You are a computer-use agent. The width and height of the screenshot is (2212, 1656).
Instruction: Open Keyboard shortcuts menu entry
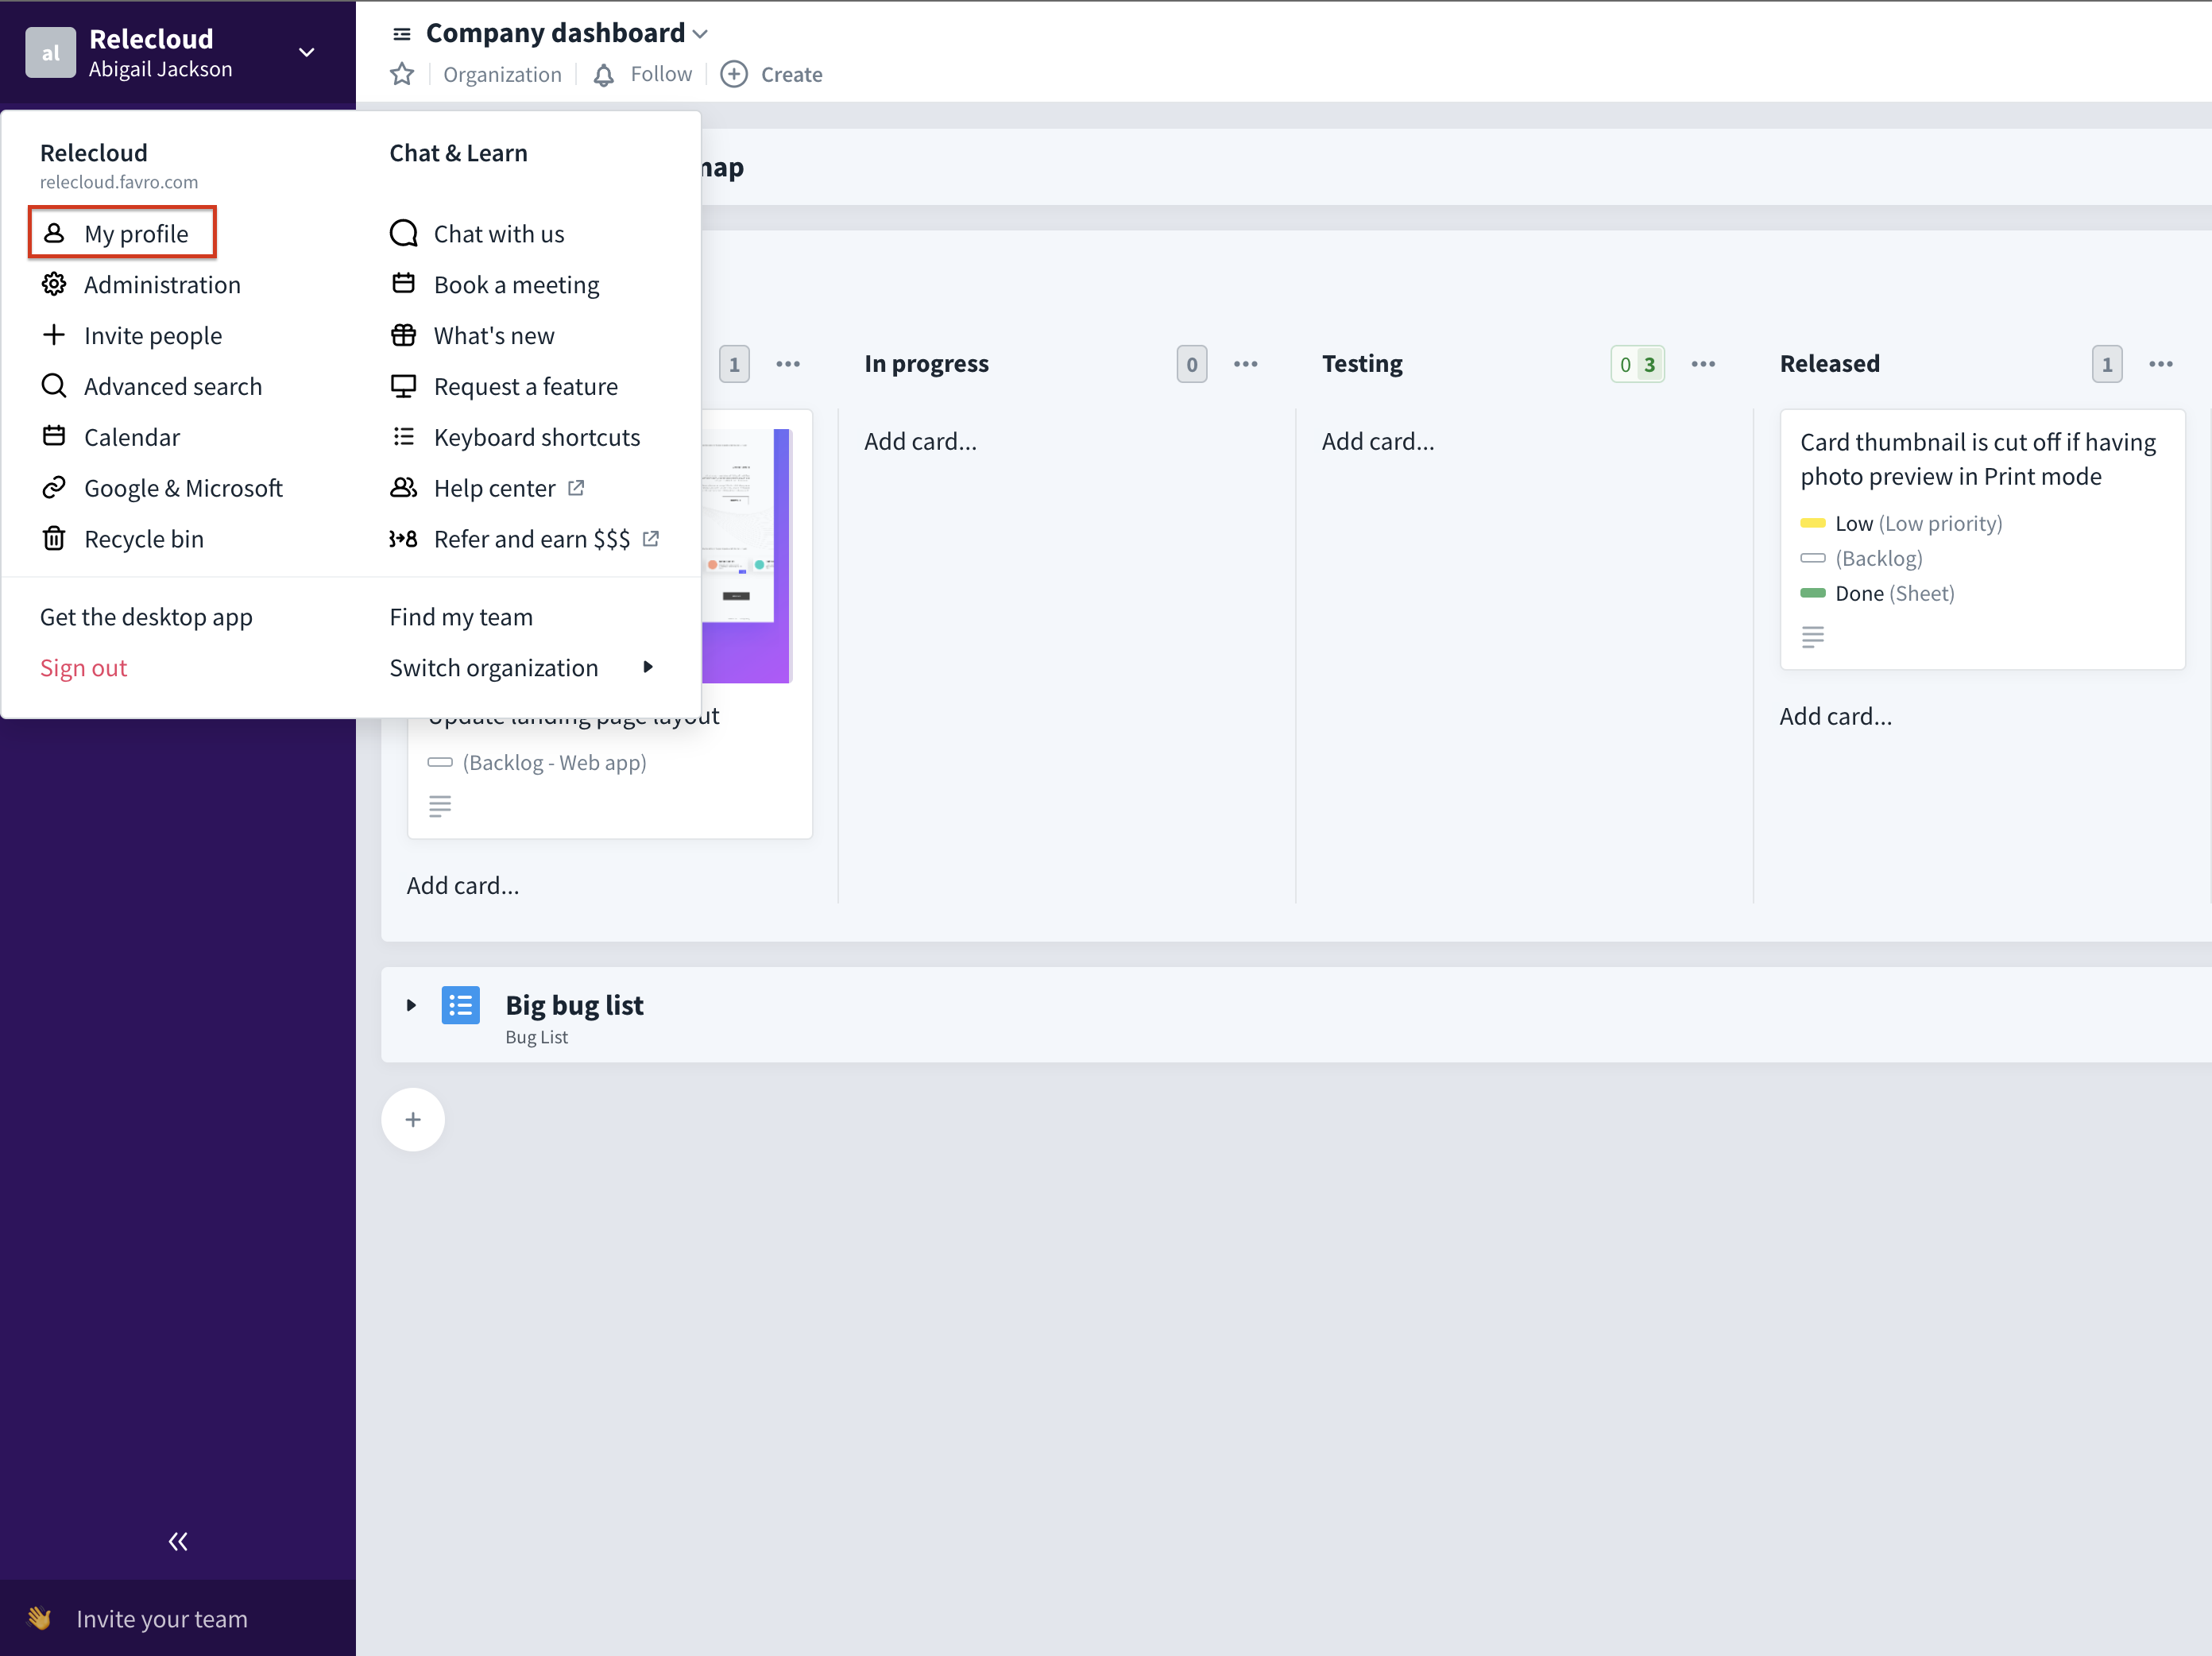536,437
